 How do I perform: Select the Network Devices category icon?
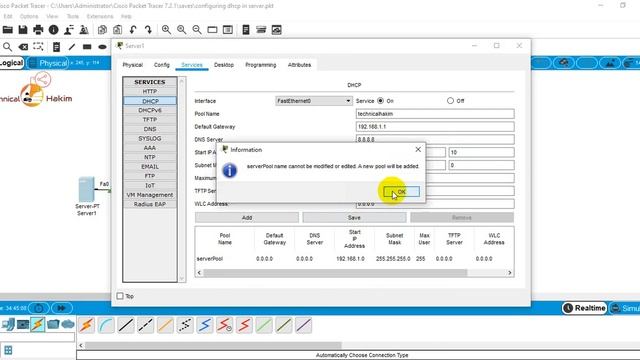[8, 324]
